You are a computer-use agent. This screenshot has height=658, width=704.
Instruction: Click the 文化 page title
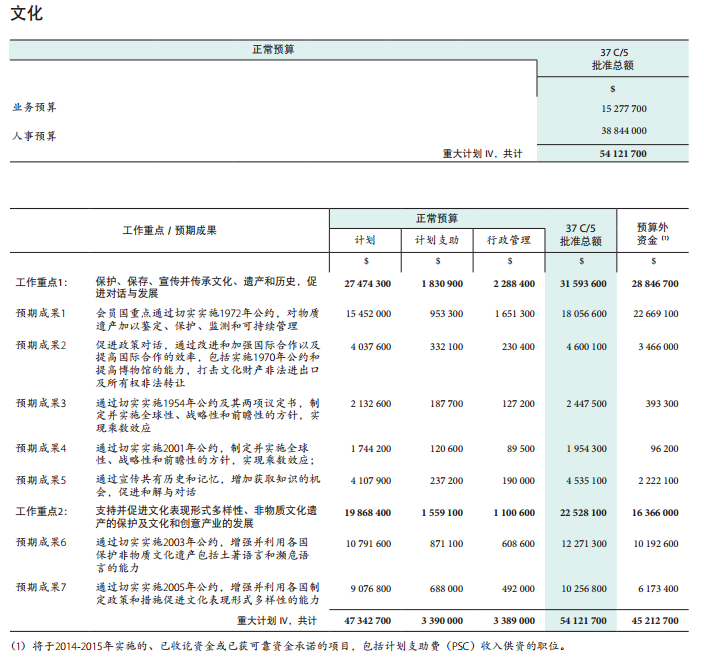pyautogui.click(x=27, y=14)
